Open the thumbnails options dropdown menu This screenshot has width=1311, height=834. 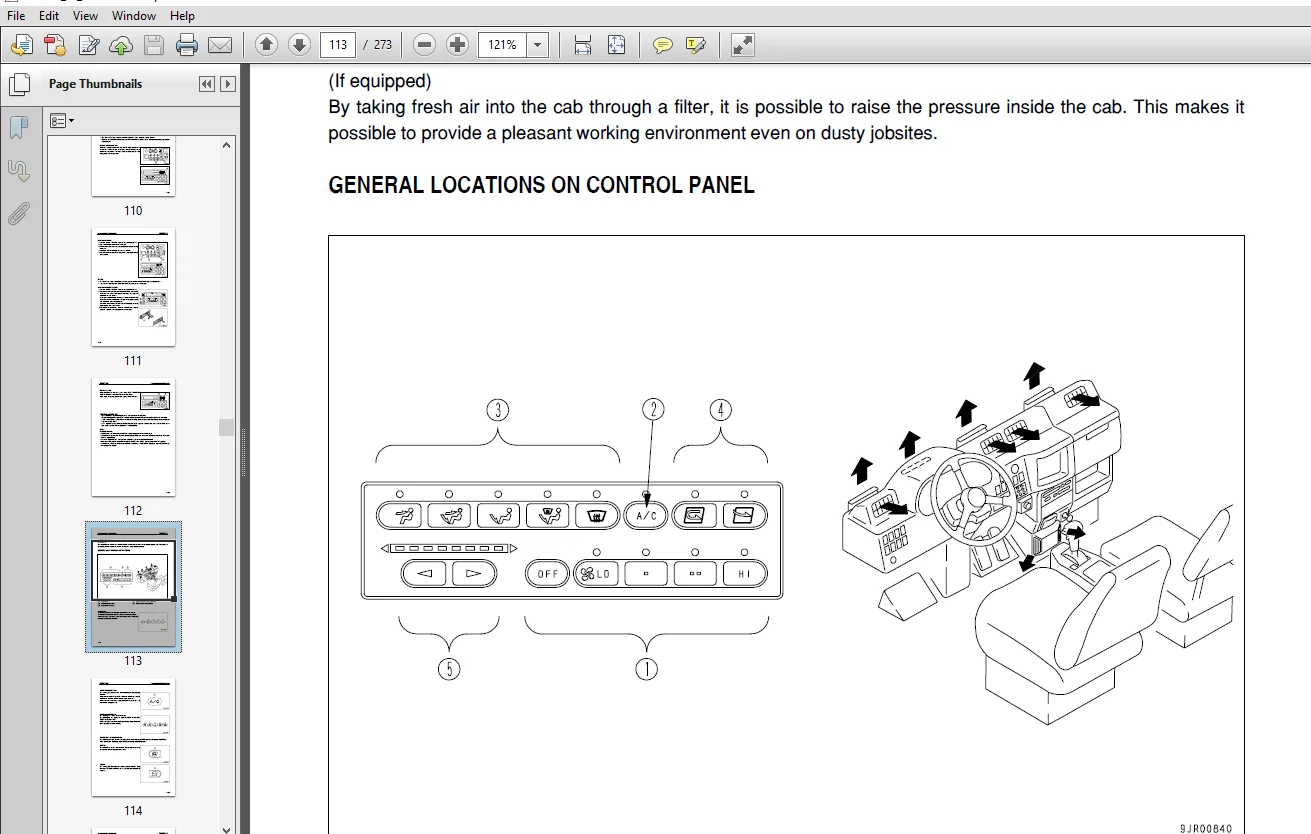click(x=62, y=120)
